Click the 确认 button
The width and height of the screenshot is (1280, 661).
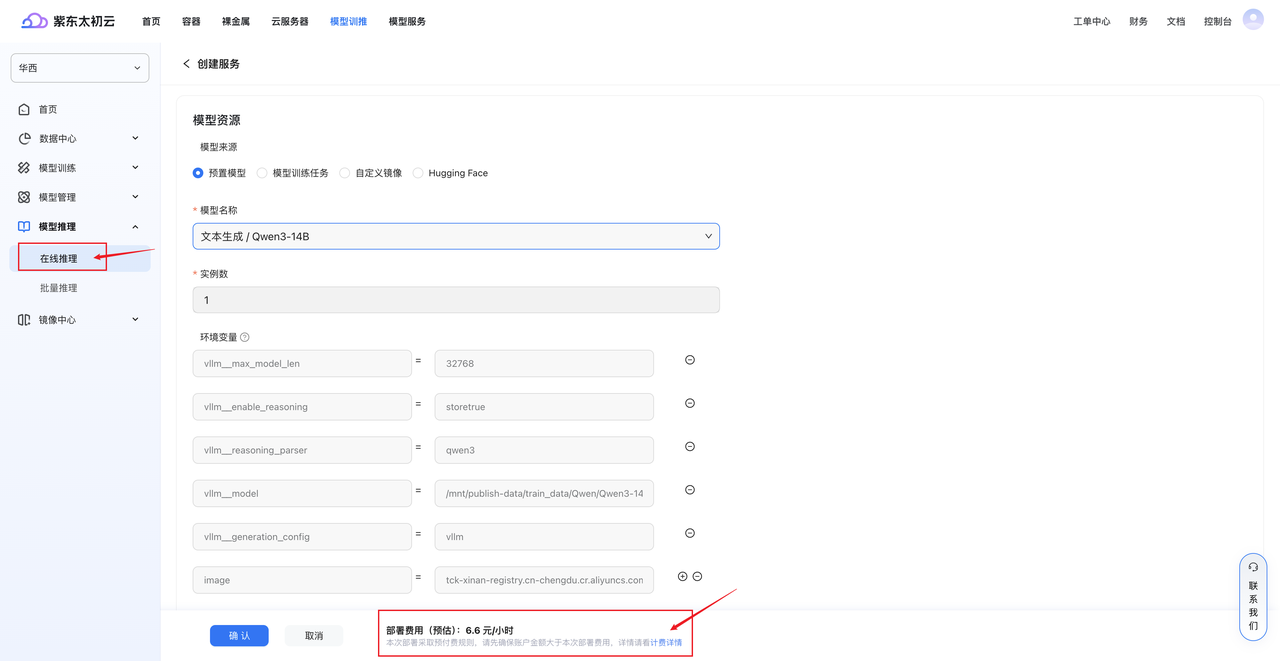239,636
